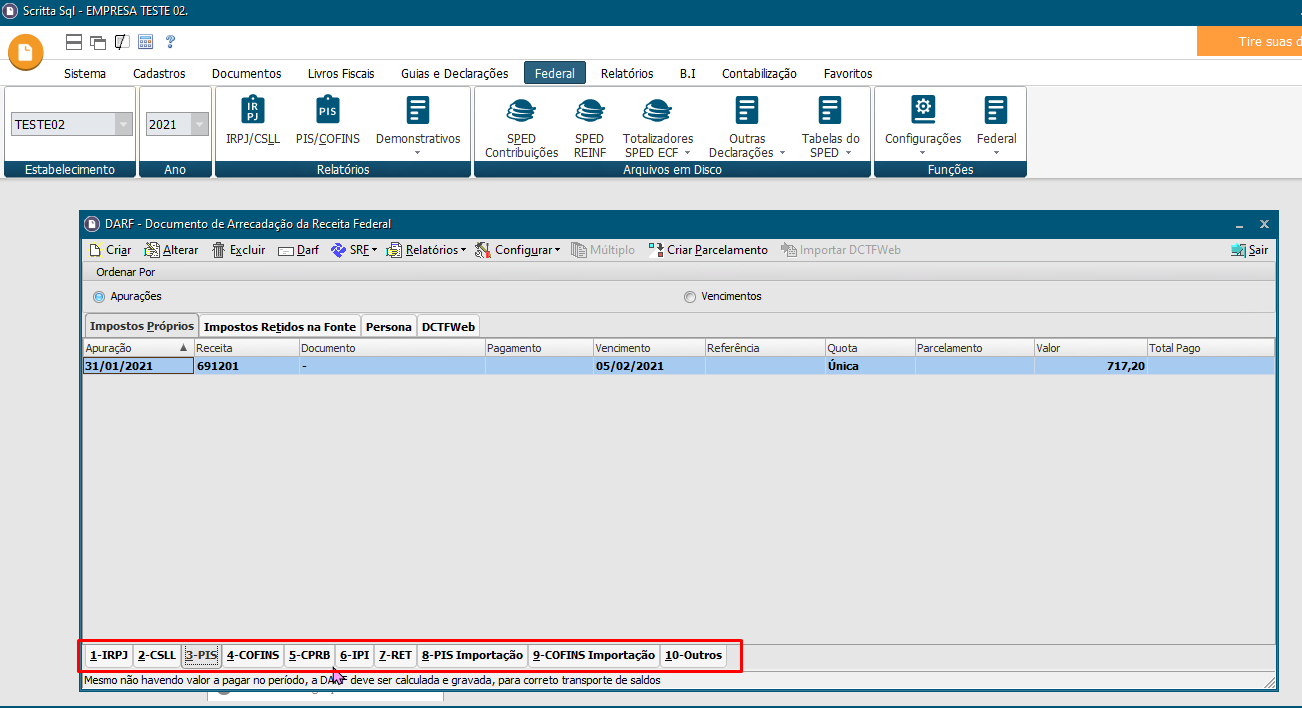Image resolution: width=1302 pixels, height=708 pixels.
Task: Open the Ano 2021 dropdown
Action: [x=199, y=124]
